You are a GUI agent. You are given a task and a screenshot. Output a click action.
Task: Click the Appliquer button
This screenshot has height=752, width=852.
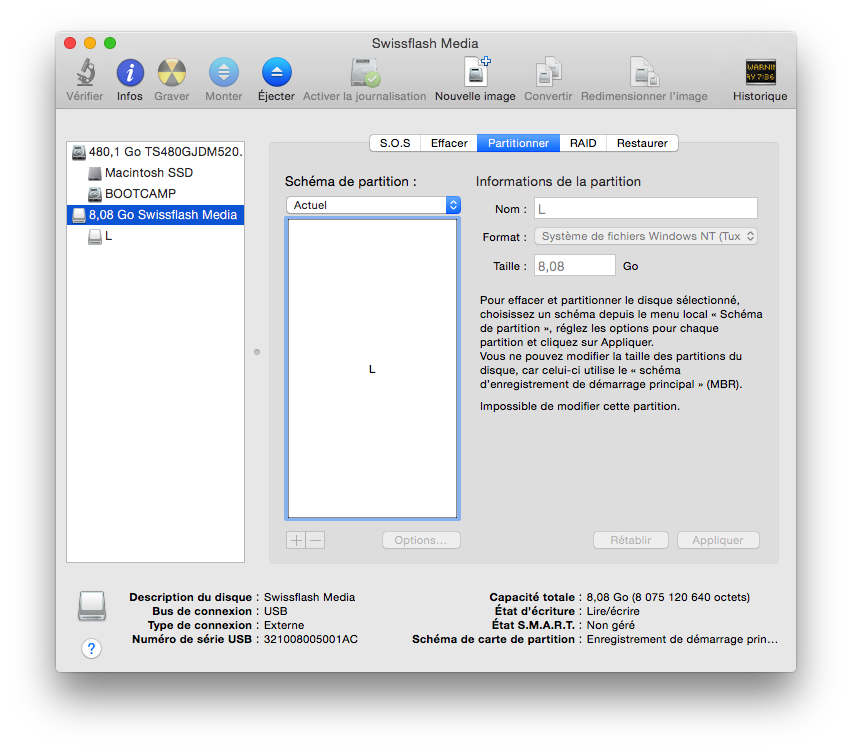tap(718, 540)
